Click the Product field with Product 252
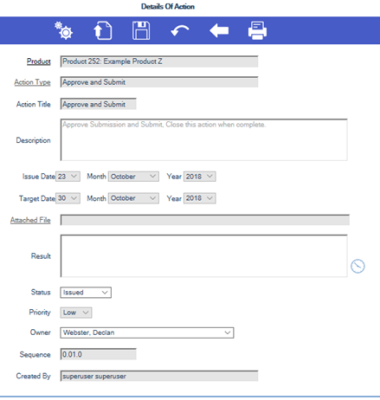The image size is (380, 400). [x=159, y=61]
